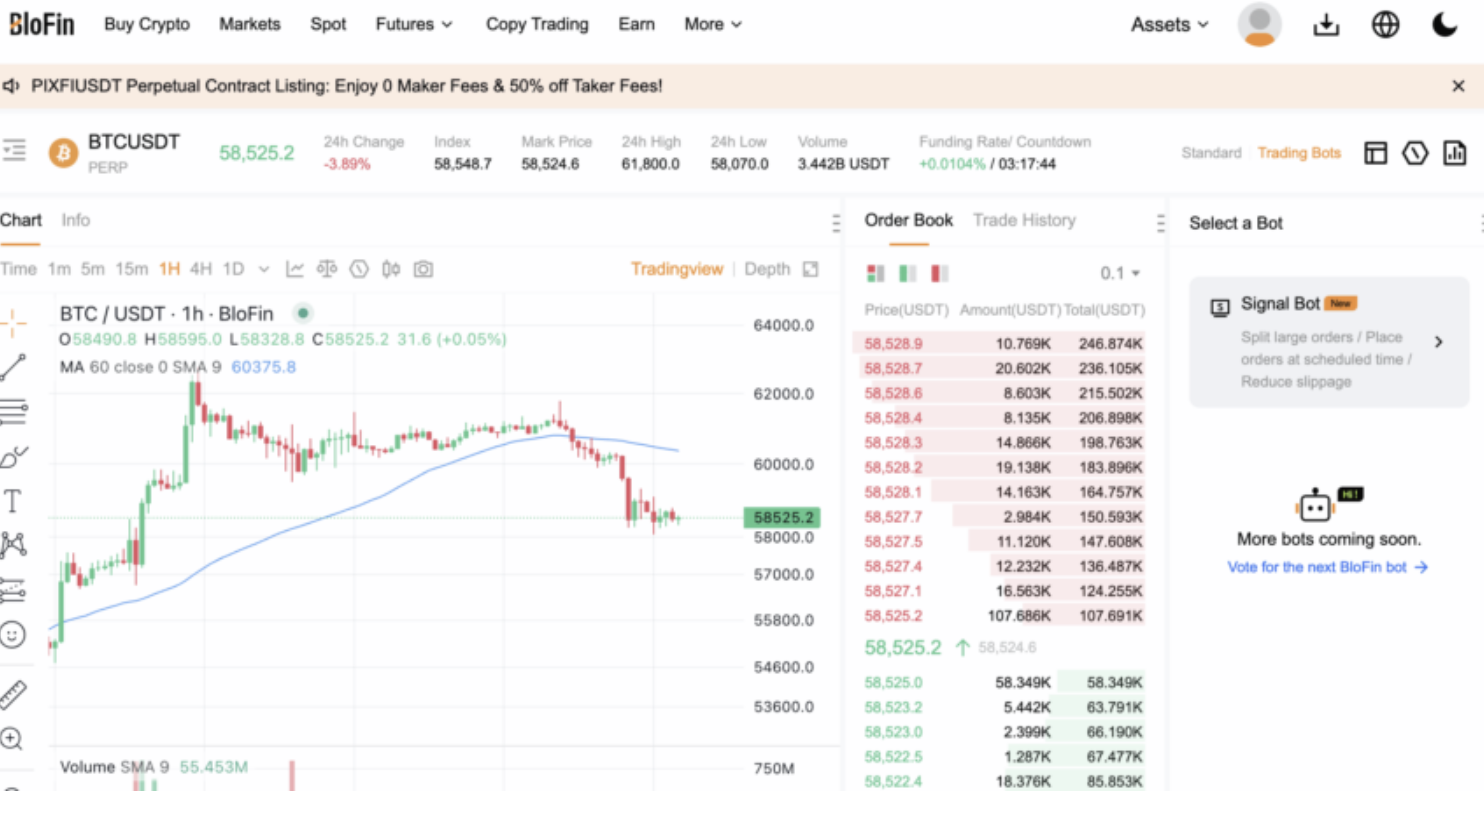Open order book 0.1 precision dropdown
The image size is (1484, 818).
pos(1120,273)
